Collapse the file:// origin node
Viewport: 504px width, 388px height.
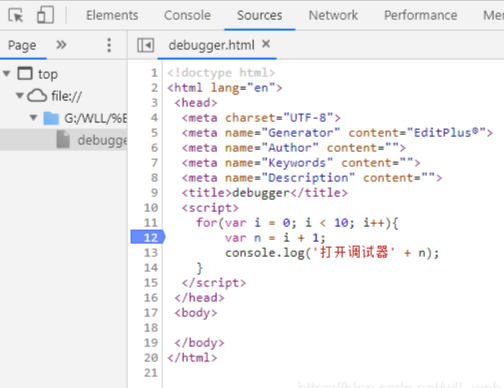coord(20,96)
